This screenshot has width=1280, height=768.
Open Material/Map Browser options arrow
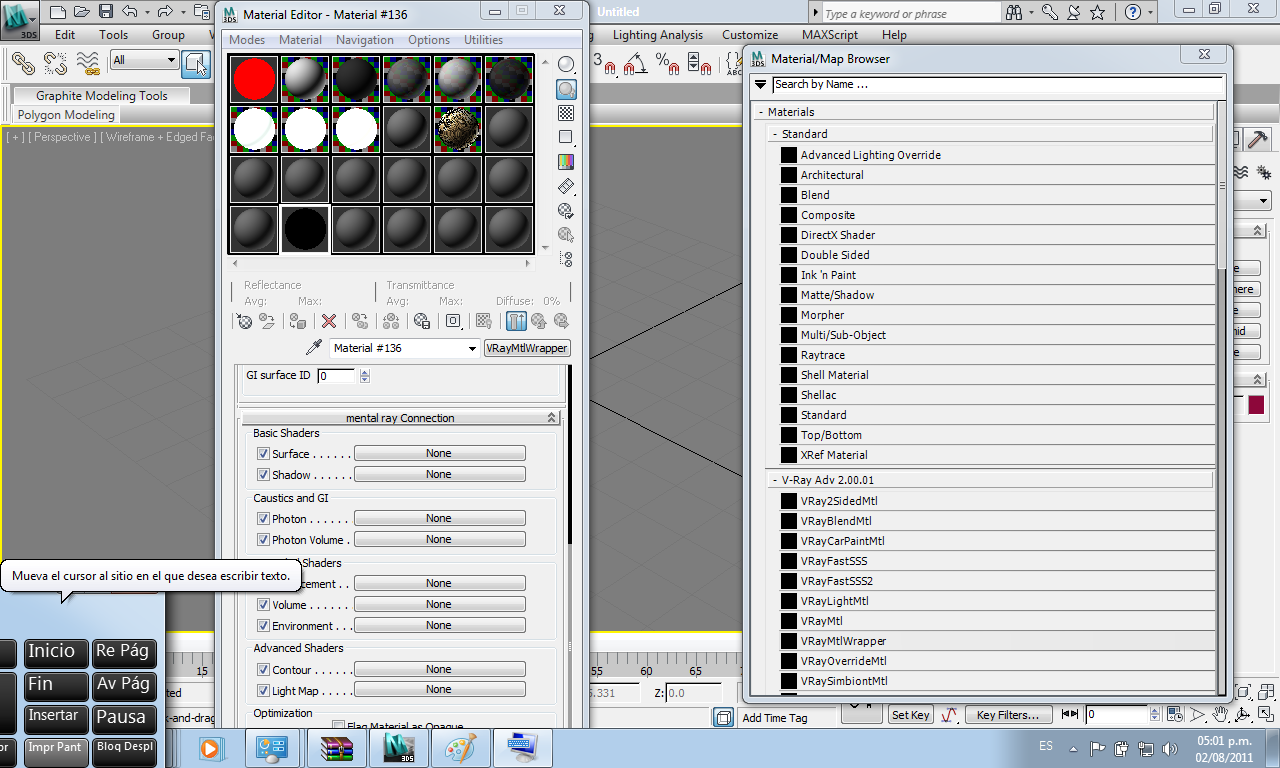761,85
